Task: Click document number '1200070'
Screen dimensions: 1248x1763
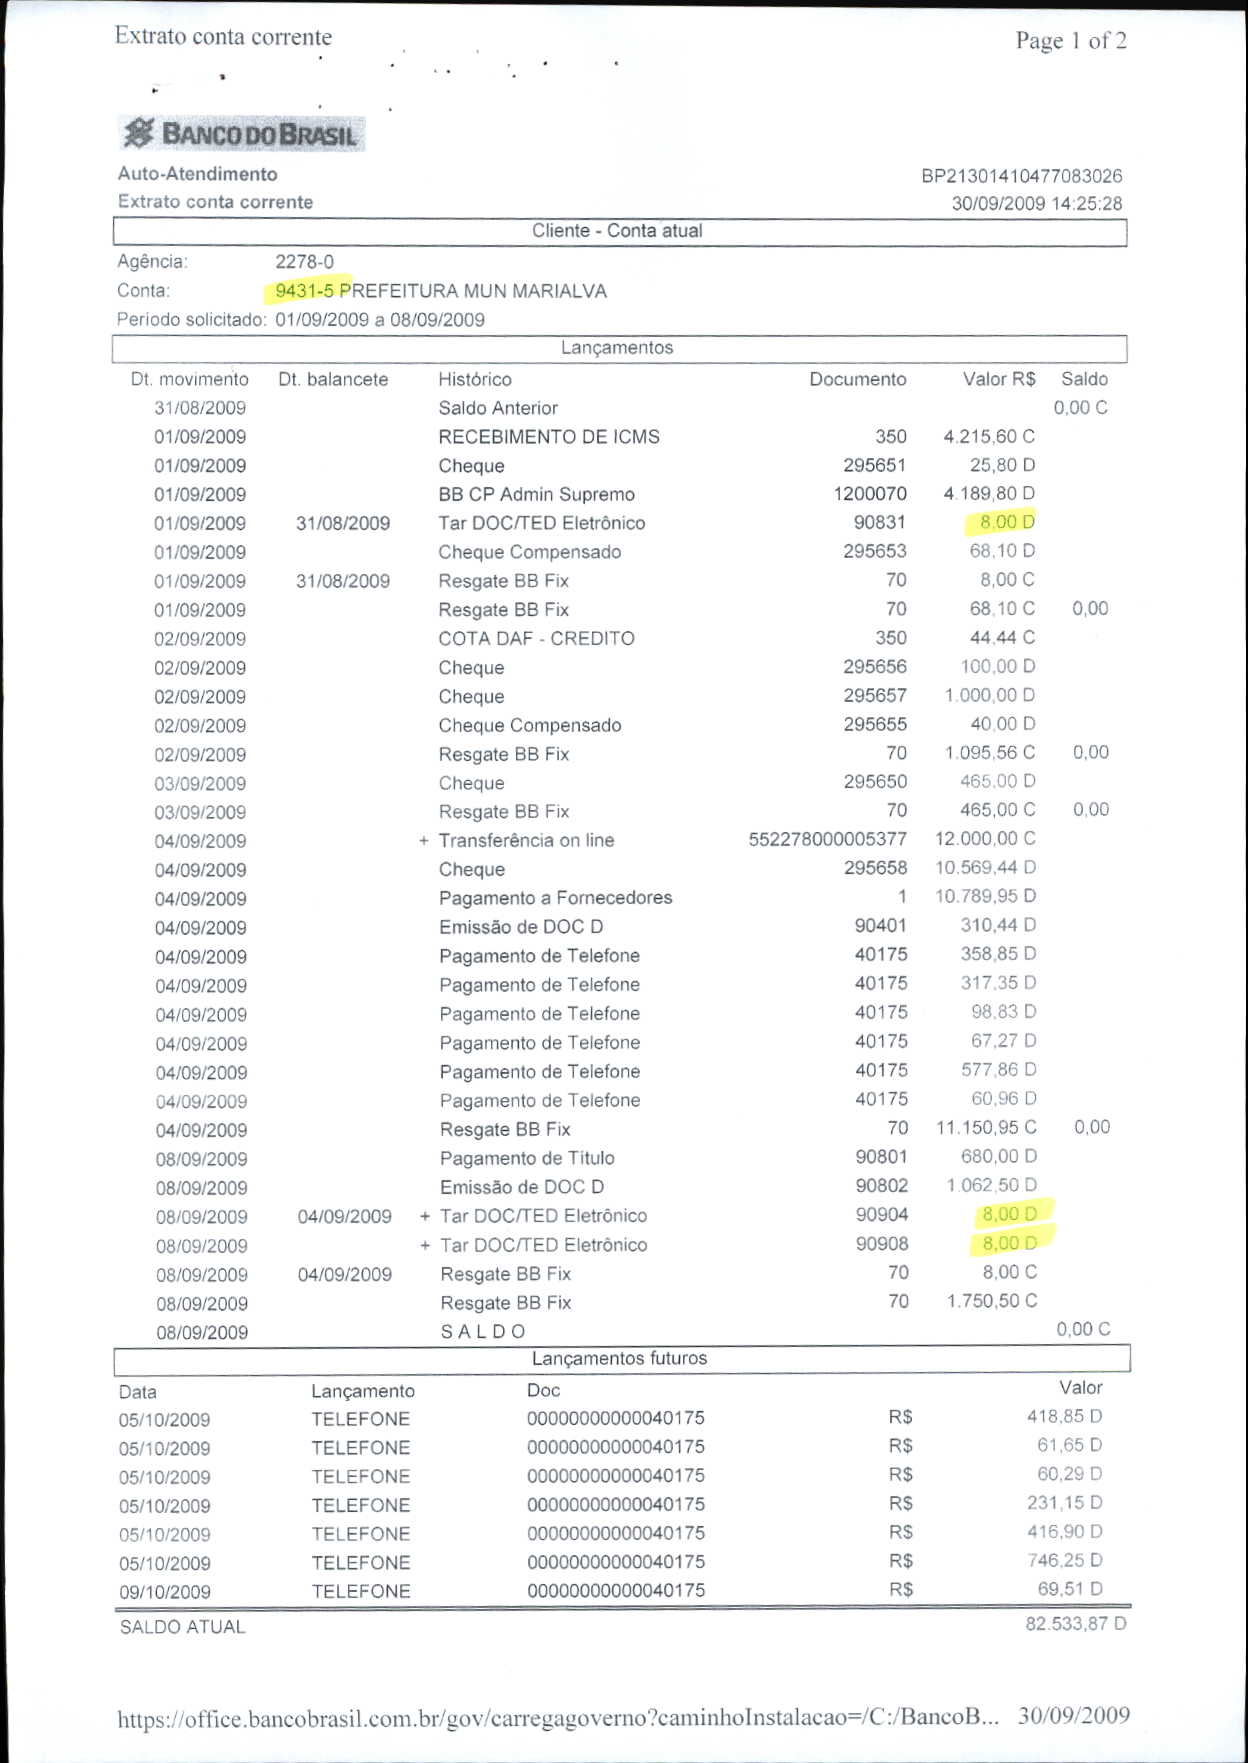Action: (x=870, y=494)
